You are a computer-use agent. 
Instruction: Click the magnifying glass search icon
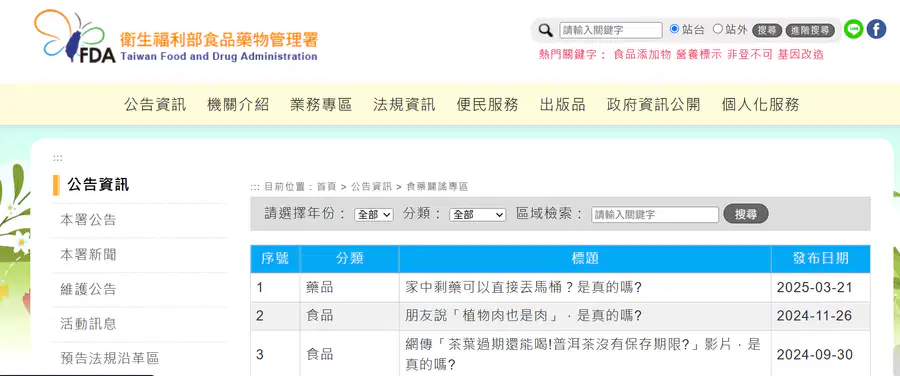(x=546, y=30)
